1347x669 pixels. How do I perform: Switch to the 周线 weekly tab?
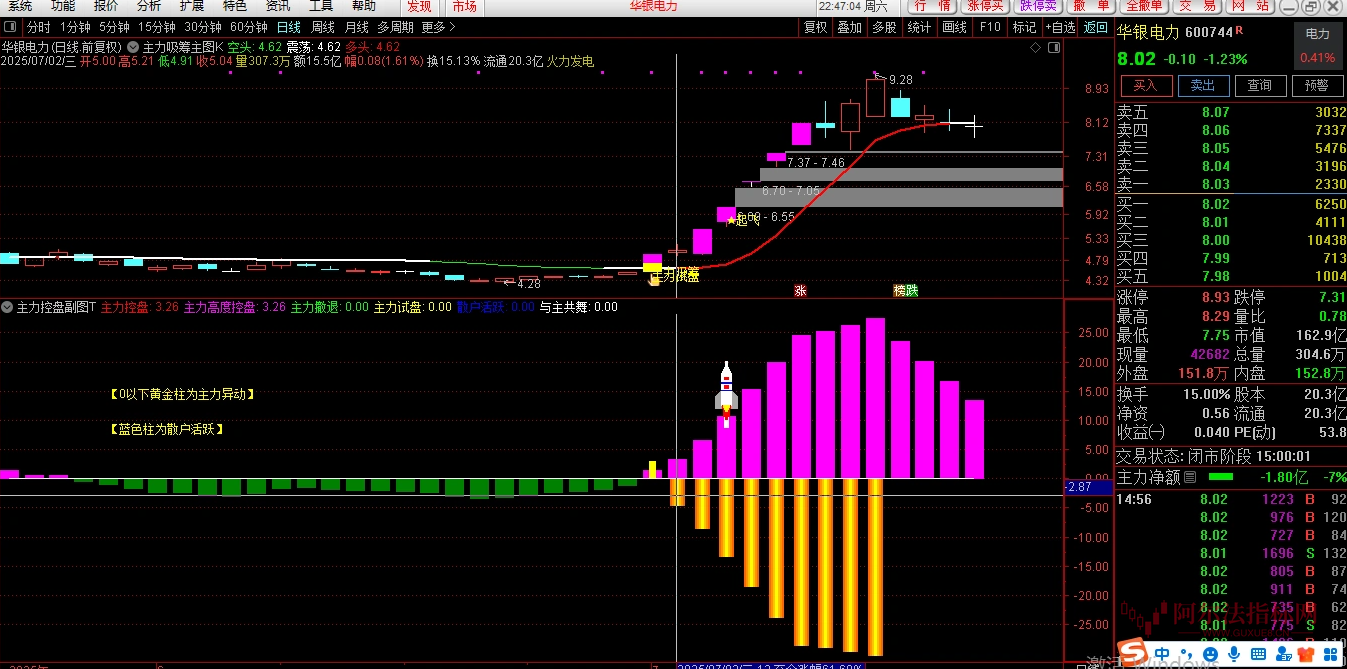click(322, 27)
